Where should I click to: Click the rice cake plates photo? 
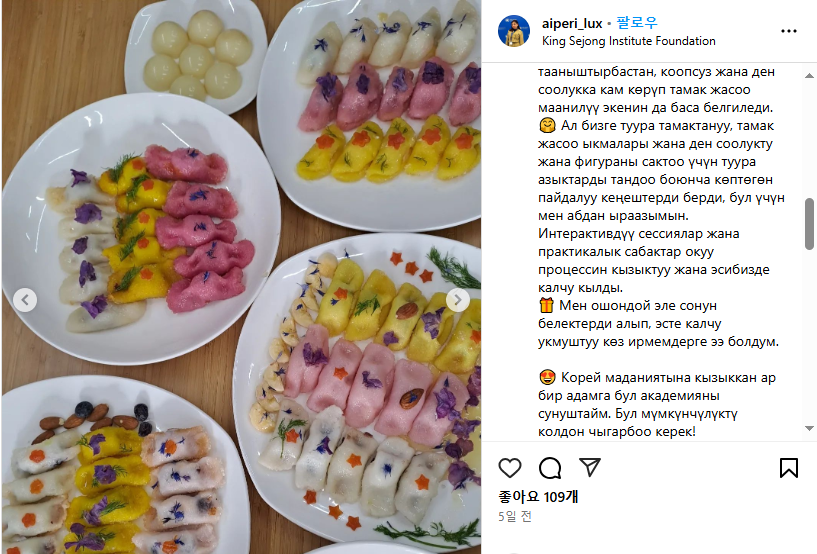click(x=241, y=277)
